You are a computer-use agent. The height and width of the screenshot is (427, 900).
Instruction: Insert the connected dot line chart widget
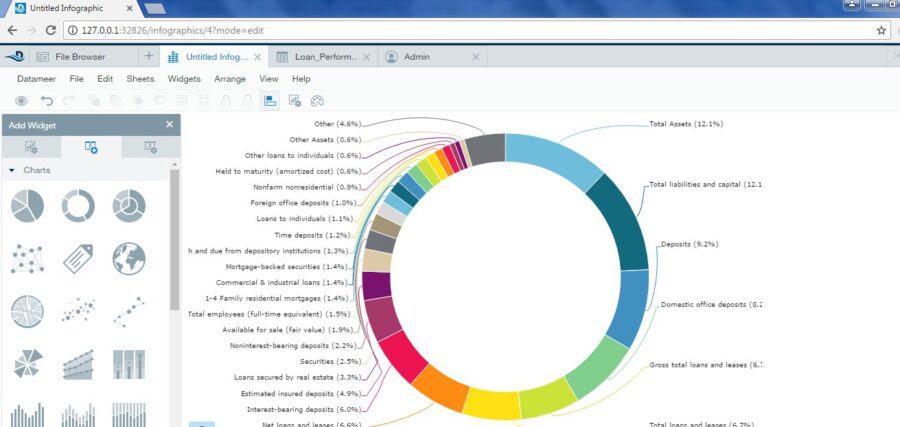tap(129, 312)
